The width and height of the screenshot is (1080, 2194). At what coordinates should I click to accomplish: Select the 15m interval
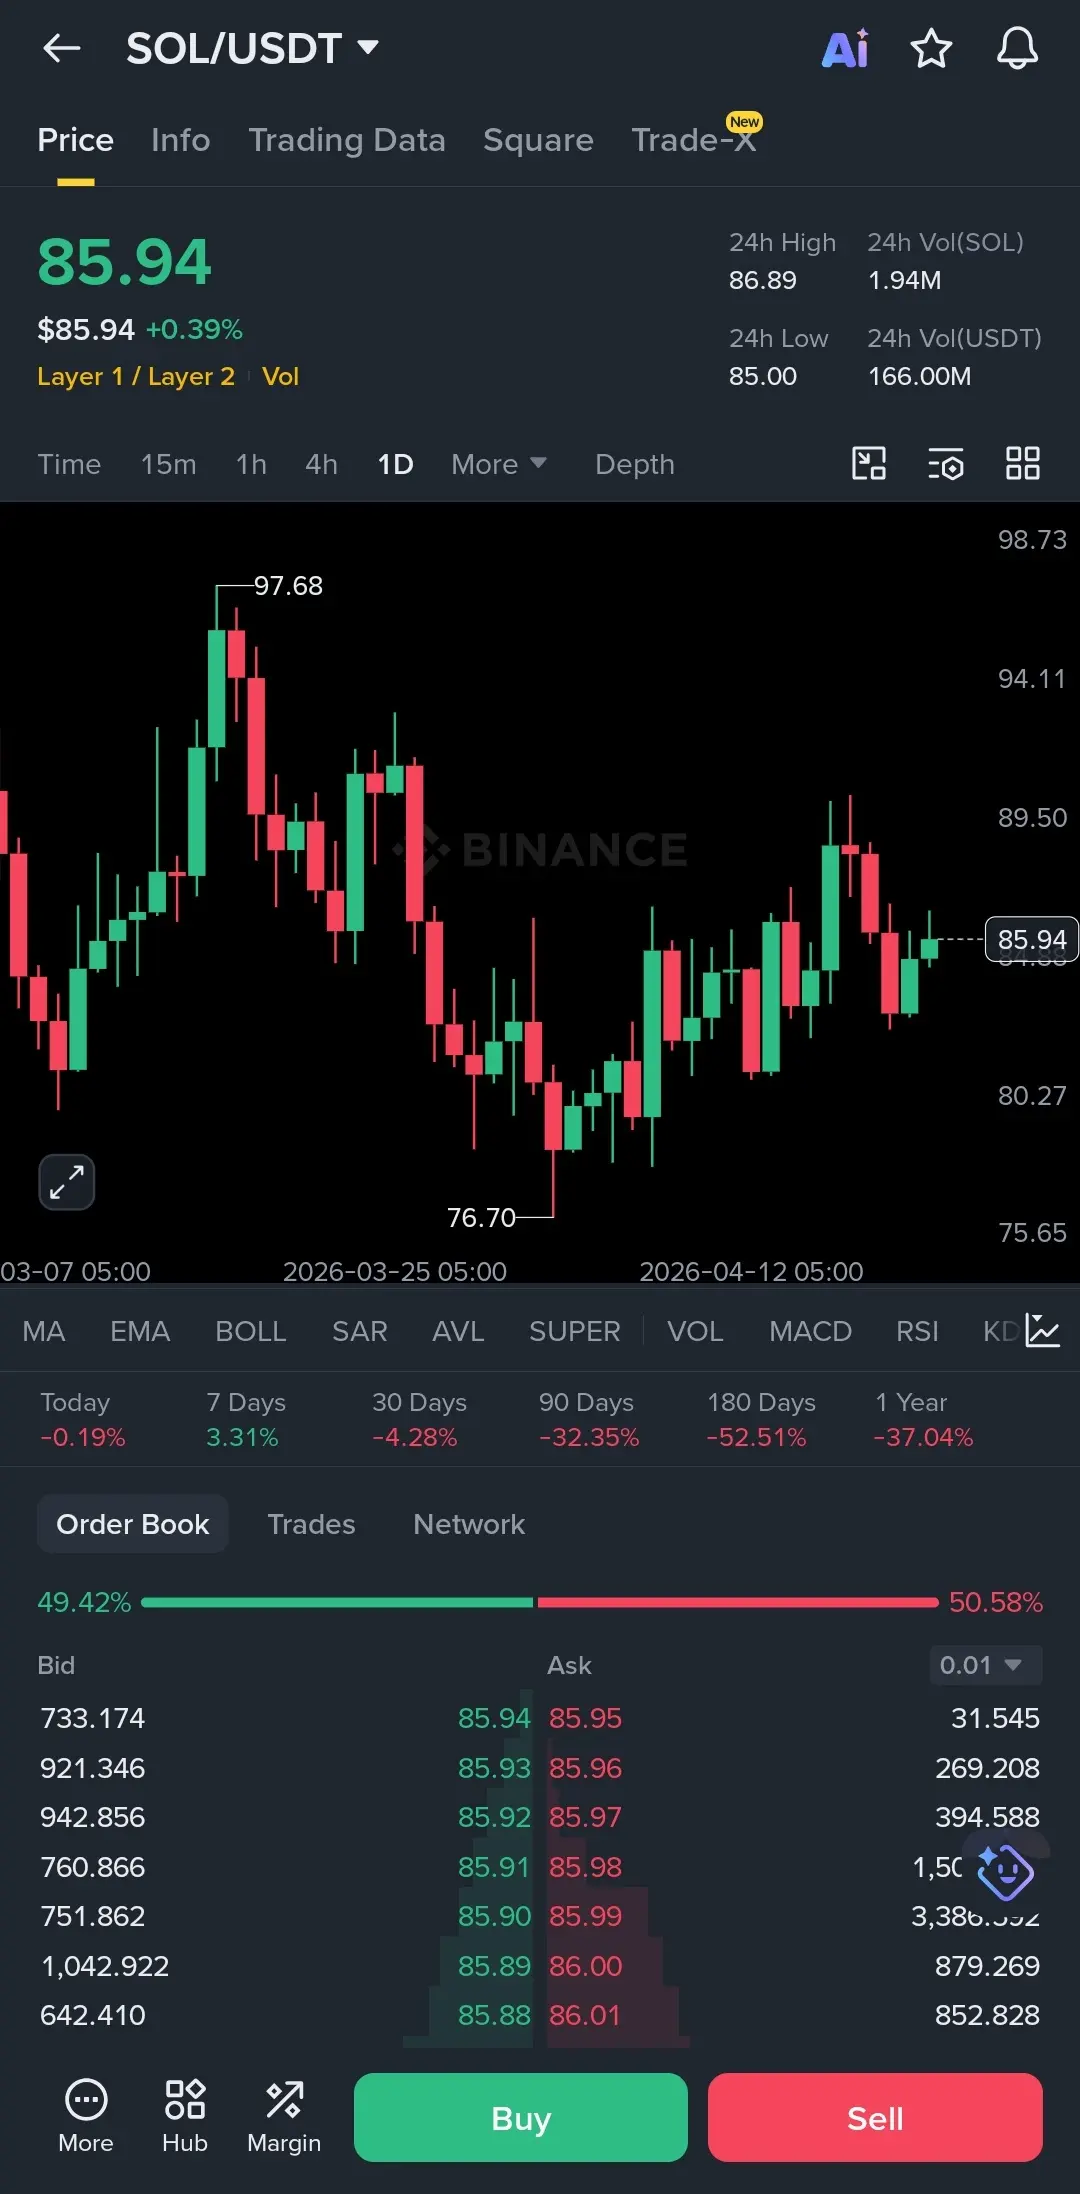click(168, 464)
